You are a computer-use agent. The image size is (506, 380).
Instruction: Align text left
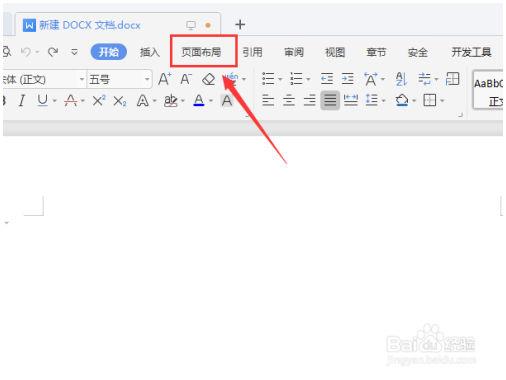point(268,100)
